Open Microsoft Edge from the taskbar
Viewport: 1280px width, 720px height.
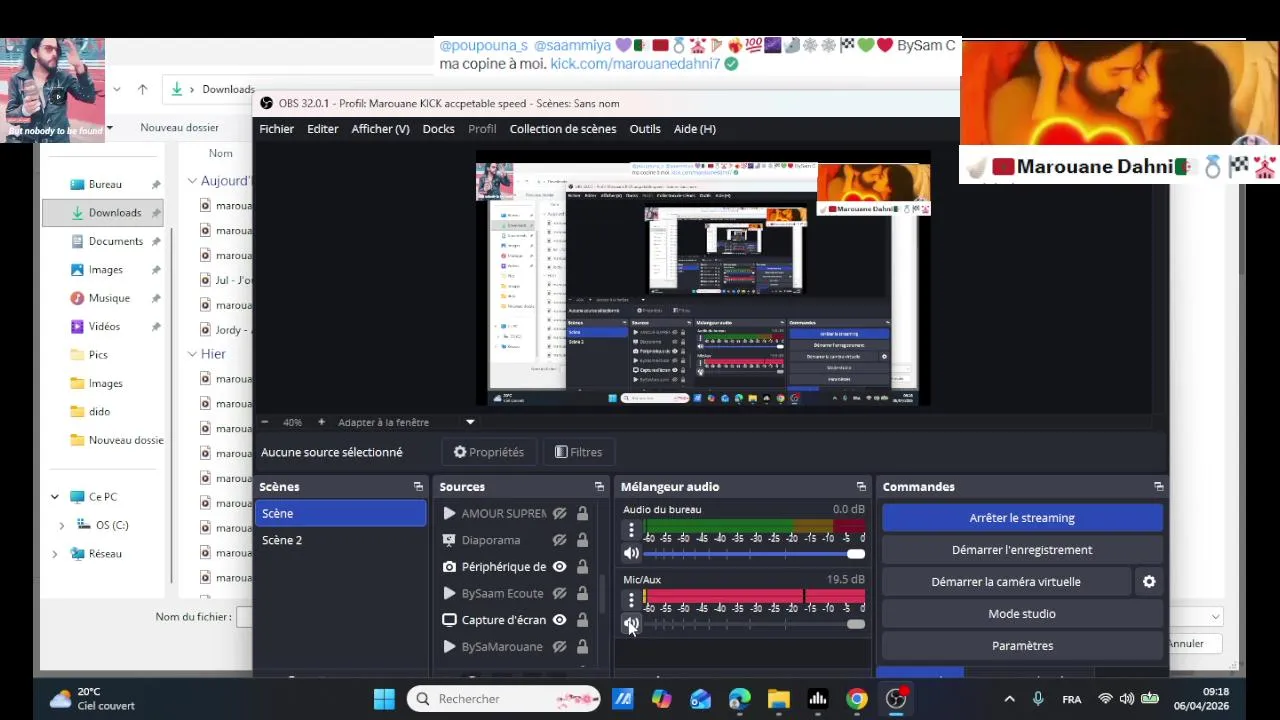click(740, 699)
